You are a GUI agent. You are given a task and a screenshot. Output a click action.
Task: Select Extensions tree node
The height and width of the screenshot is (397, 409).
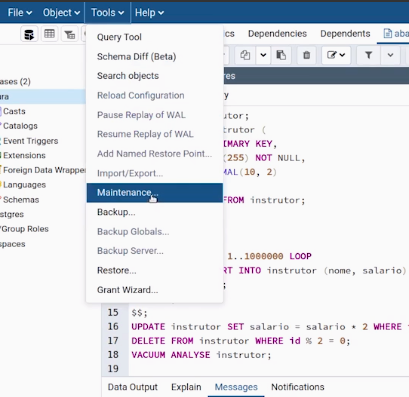[24, 156]
